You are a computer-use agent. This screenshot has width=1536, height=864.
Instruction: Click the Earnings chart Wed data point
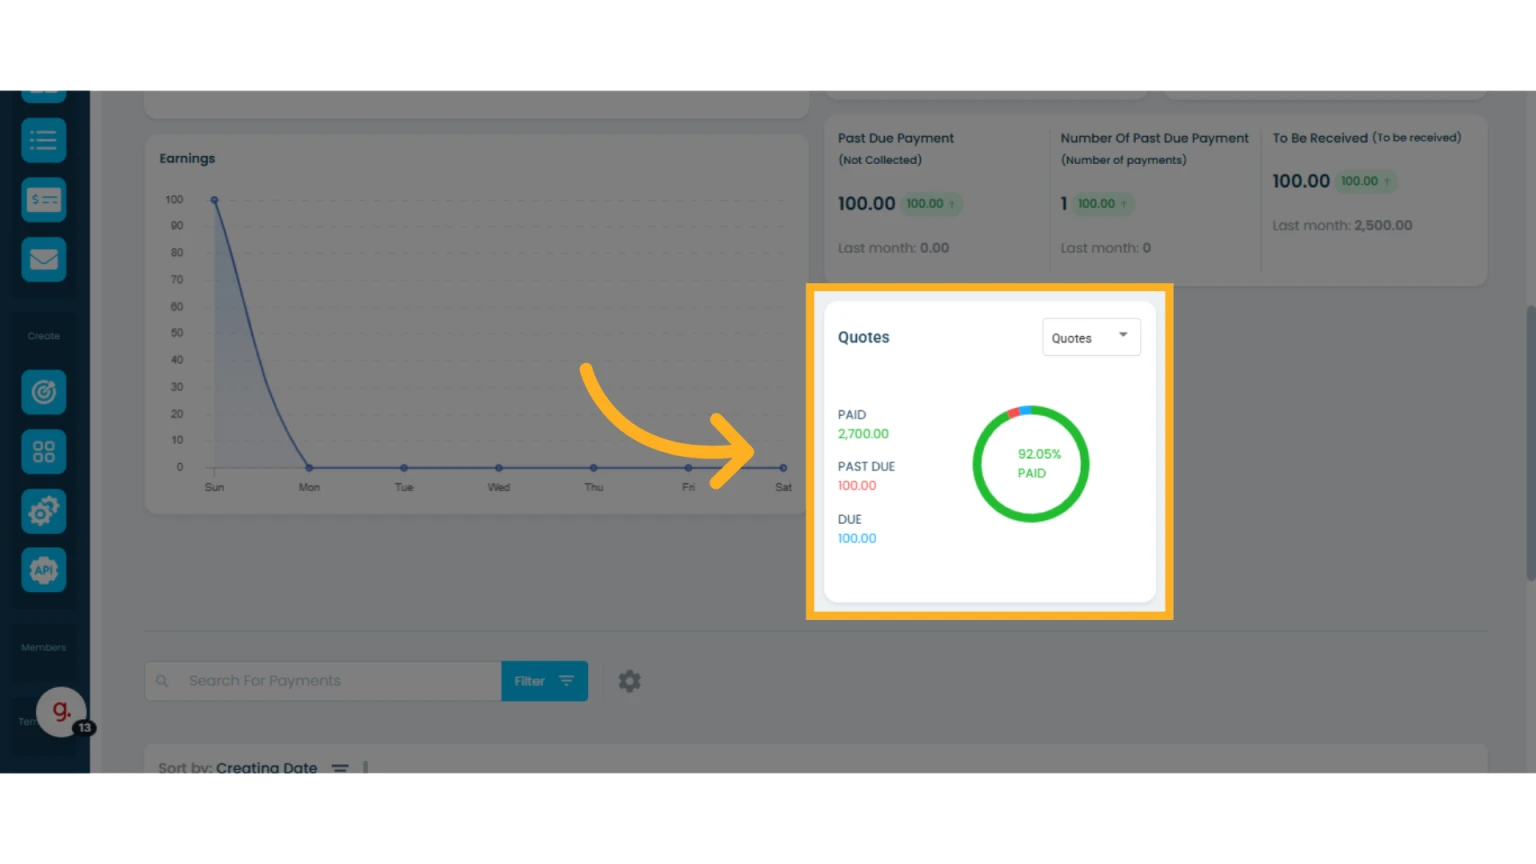pos(499,467)
